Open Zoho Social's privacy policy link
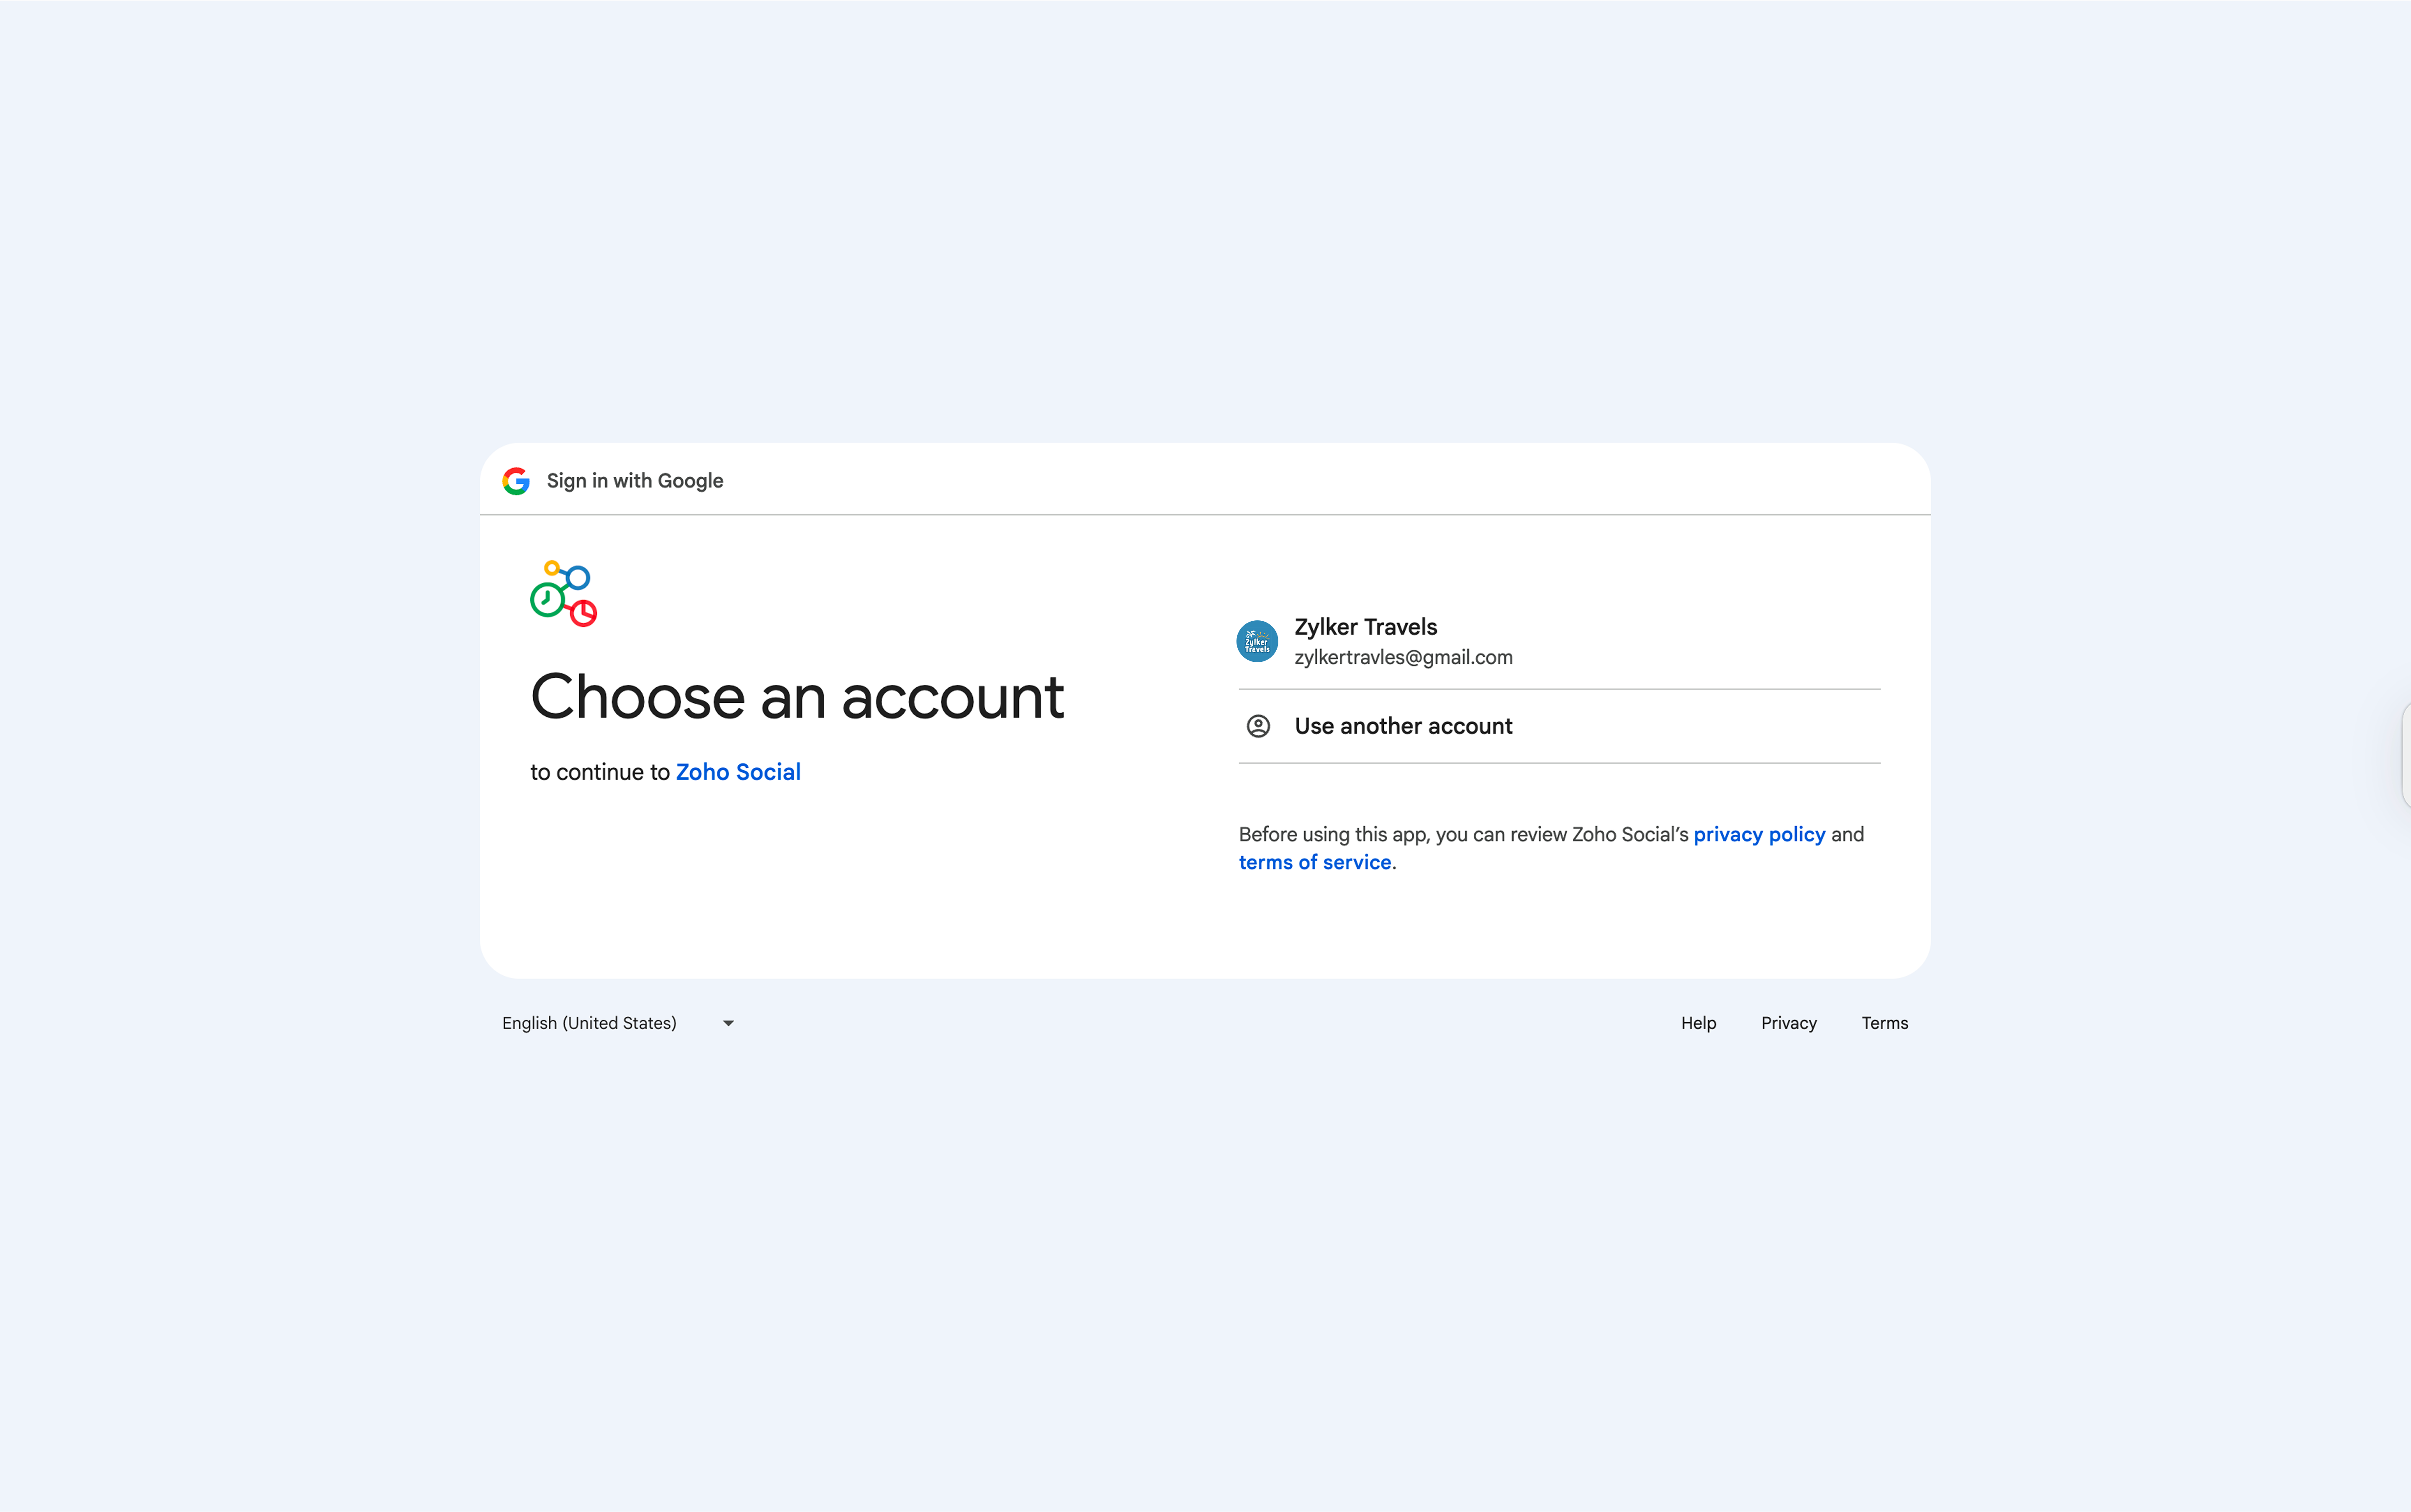2411x1512 pixels. click(x=1759, y=834)
